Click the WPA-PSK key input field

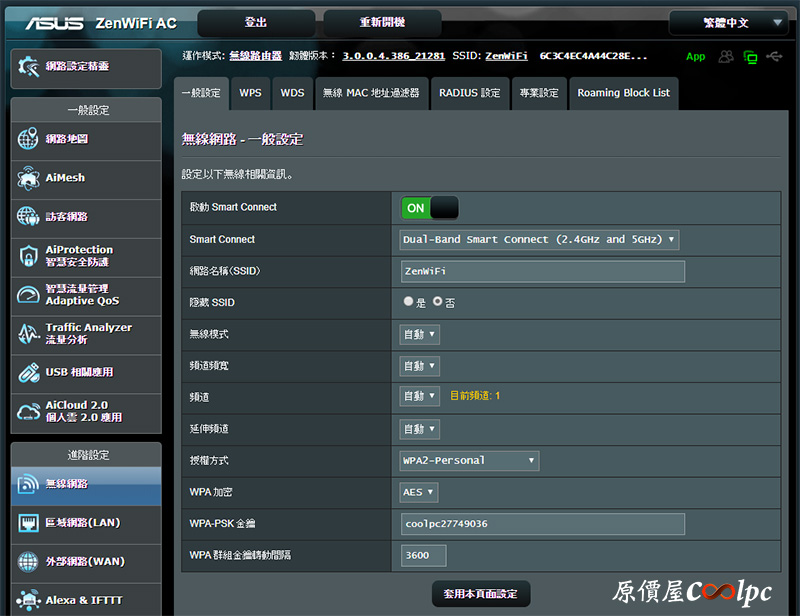tap(543, 524)
